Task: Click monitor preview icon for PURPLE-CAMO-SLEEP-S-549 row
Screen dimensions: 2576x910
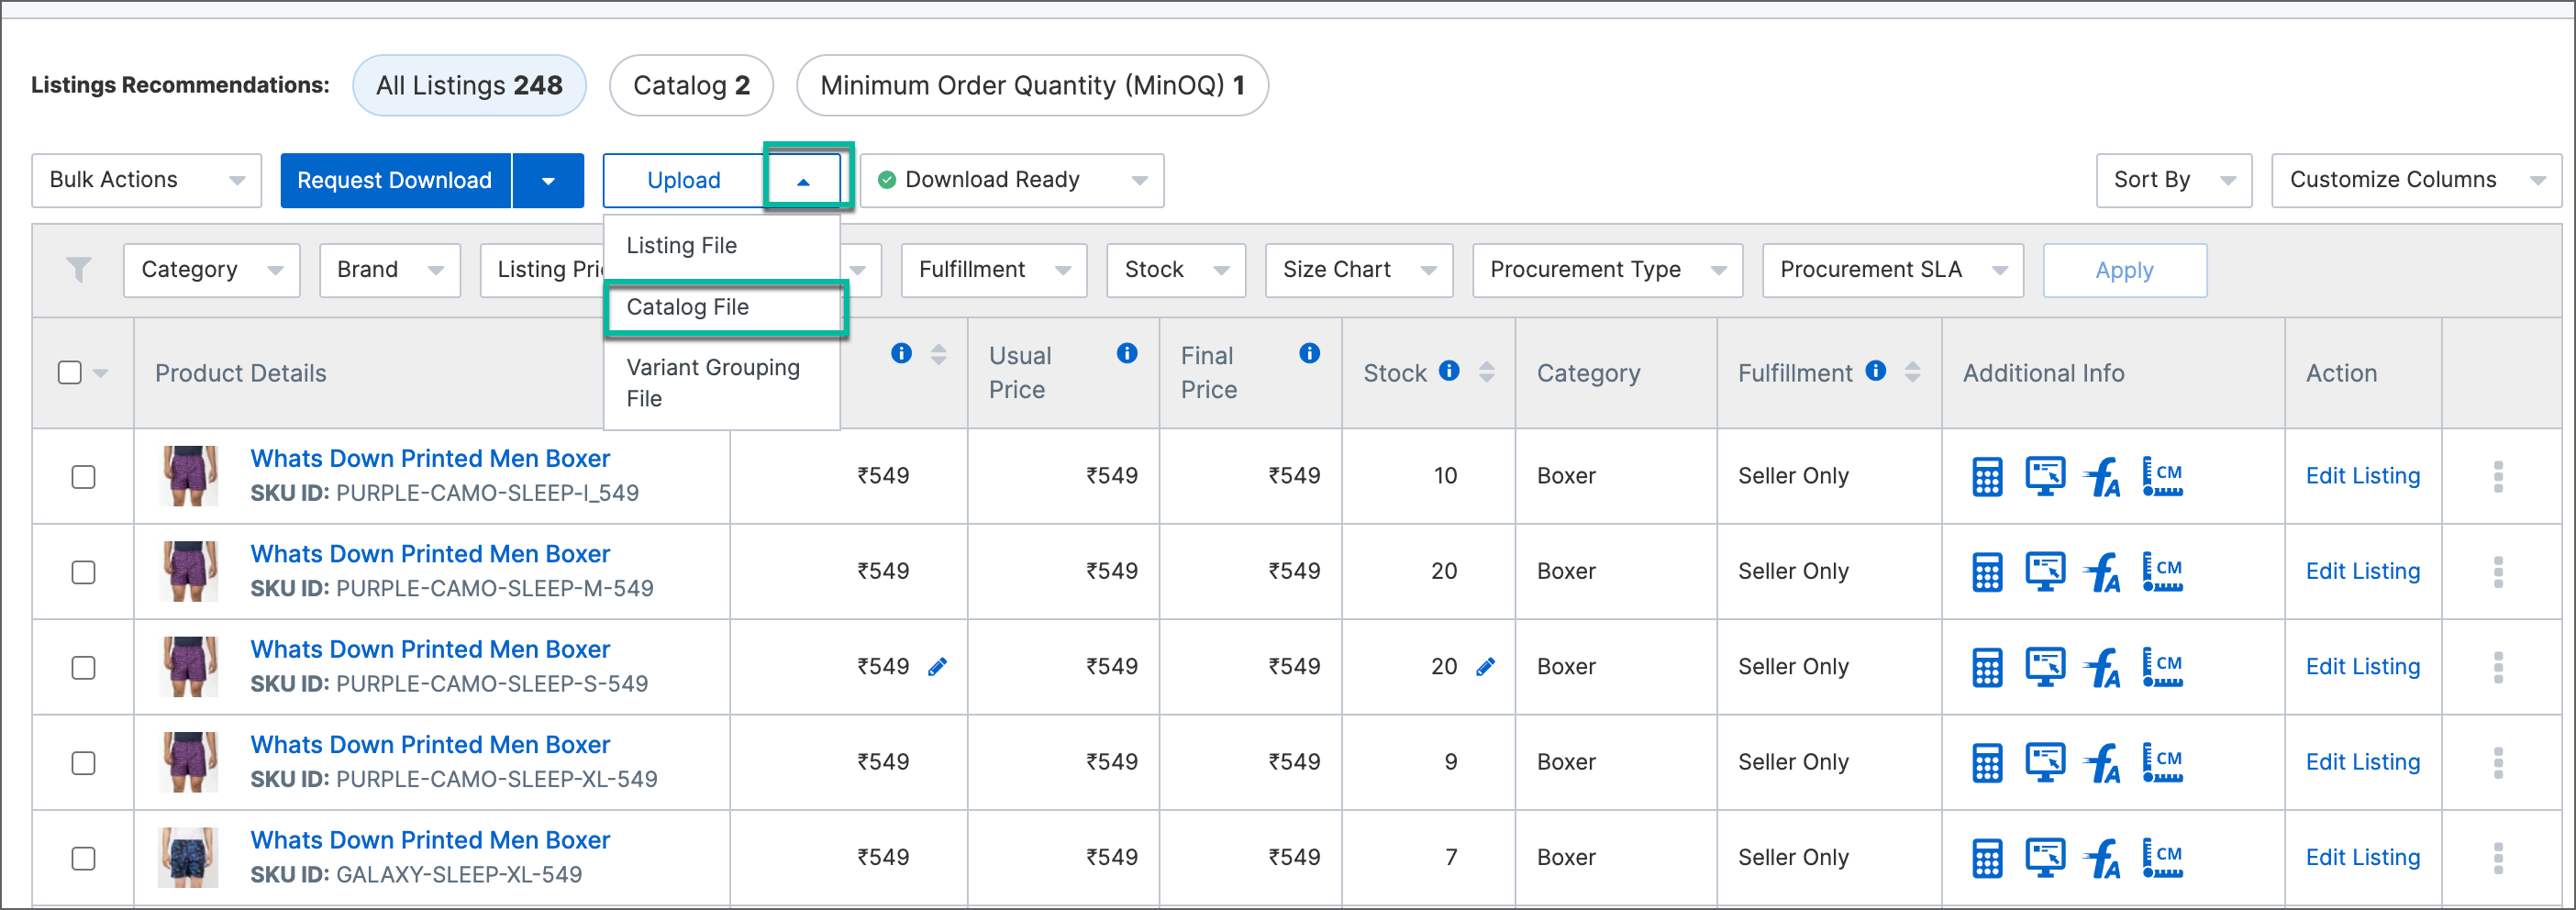Action: [2045, 667]
